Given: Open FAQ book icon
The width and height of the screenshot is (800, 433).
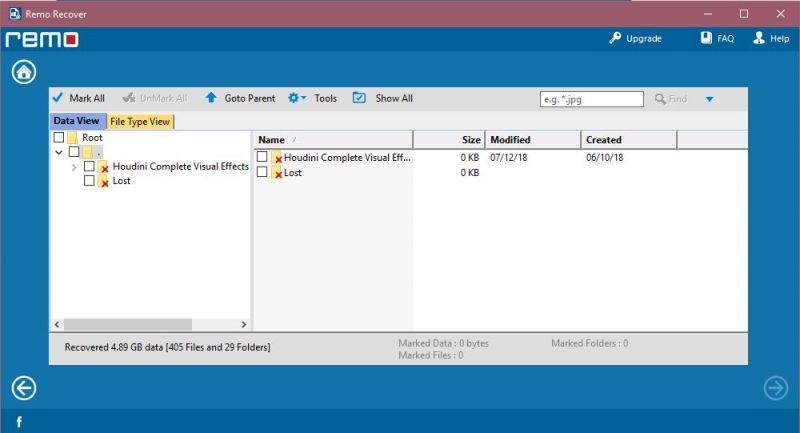Looking at the screenshot, I should 706,38.
